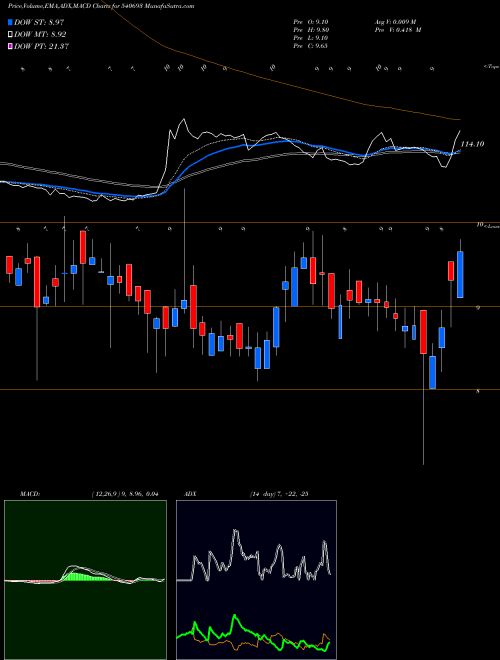This screenshot has height=660, width=500.
Task: Click the 'Avg V: 0.009 M' volume value
Action: [x=397, y=22]
